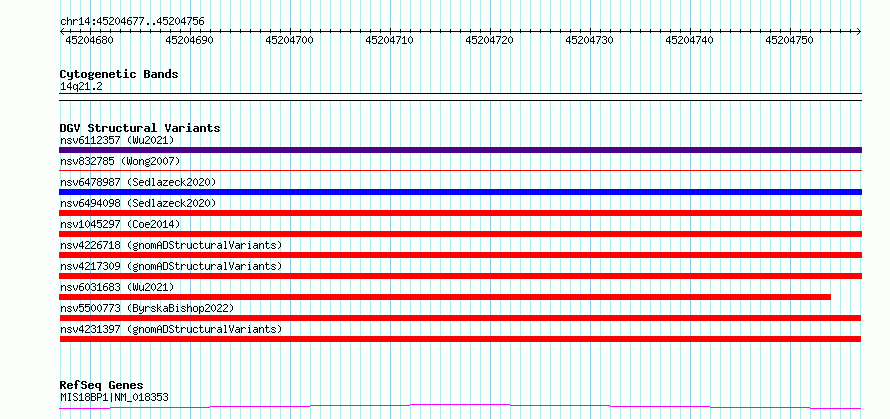Click the Cytogenetic Bands track title

click(x=119, y=74)
